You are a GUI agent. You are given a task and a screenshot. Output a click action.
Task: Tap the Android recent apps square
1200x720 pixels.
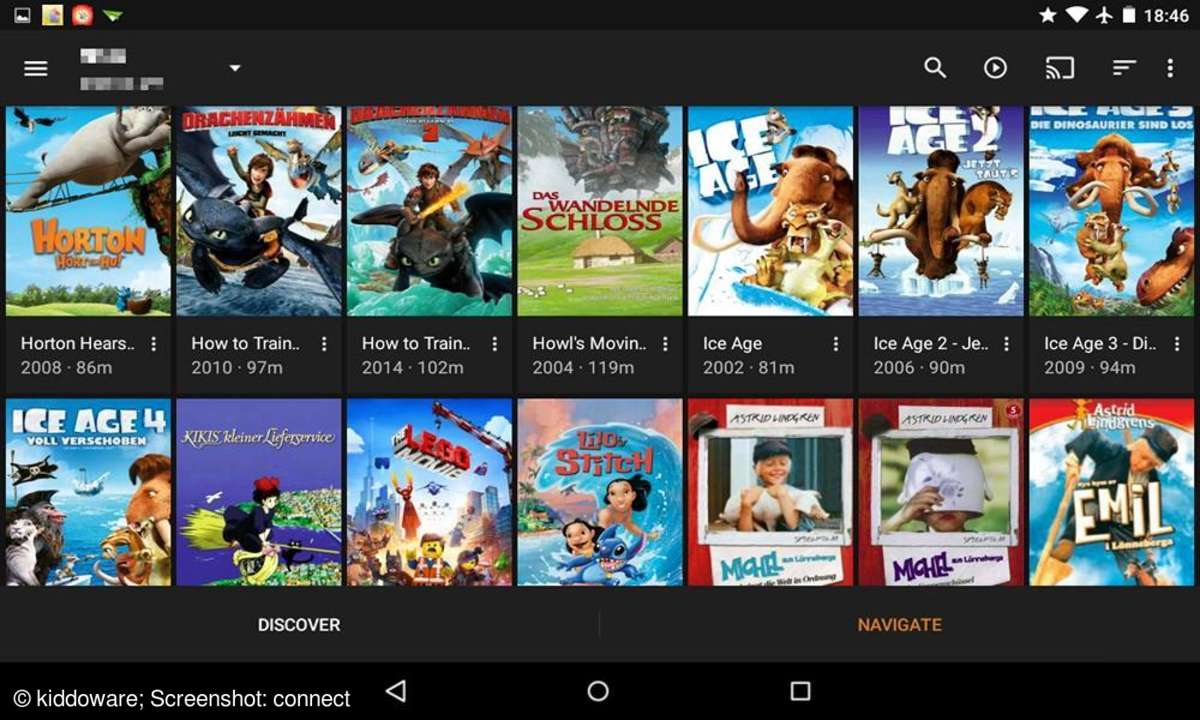[800, 691]
